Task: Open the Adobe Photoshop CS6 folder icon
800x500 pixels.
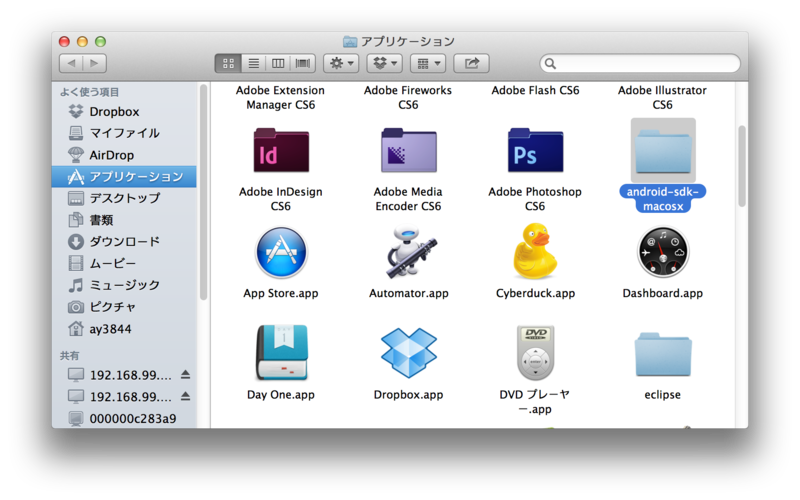Action: coord(535,150)
